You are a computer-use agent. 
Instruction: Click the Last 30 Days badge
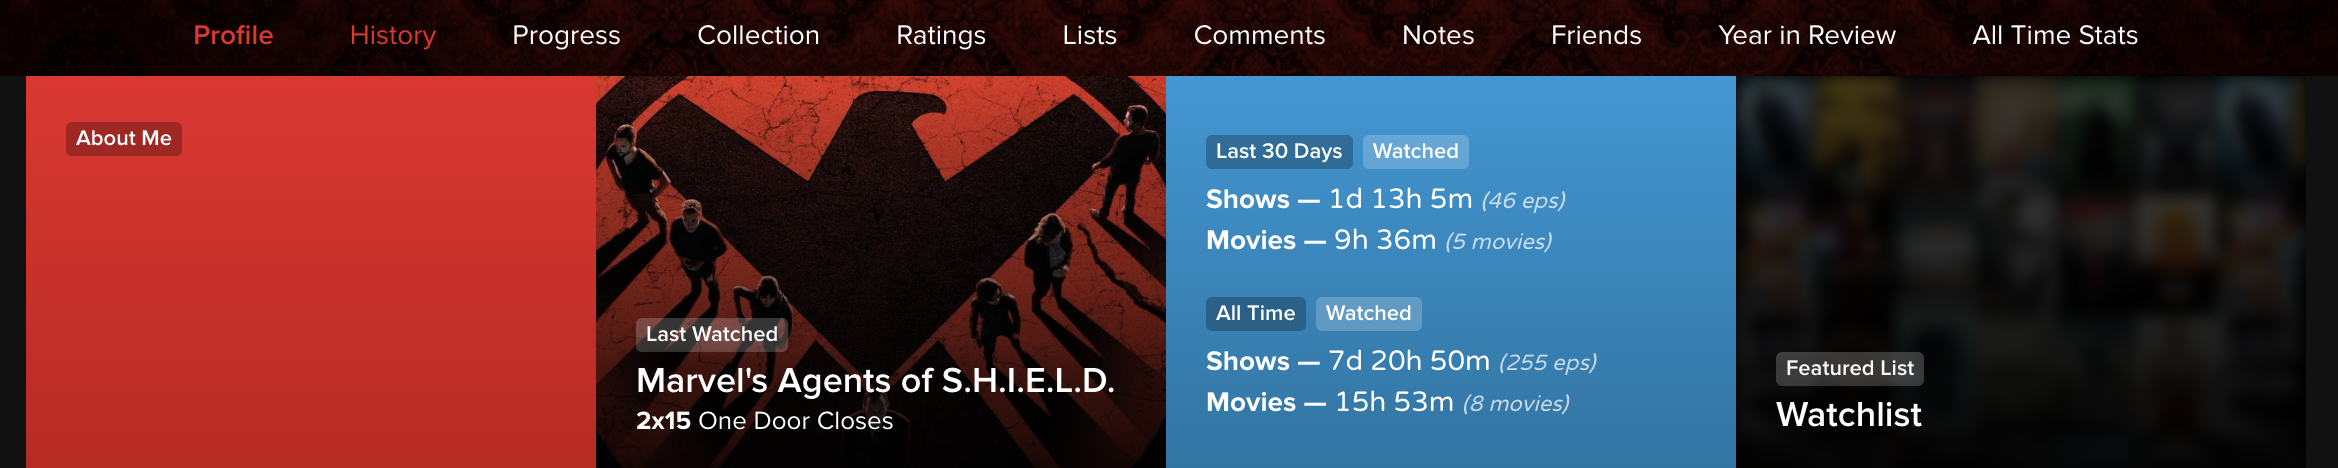tap(1279, 151)
